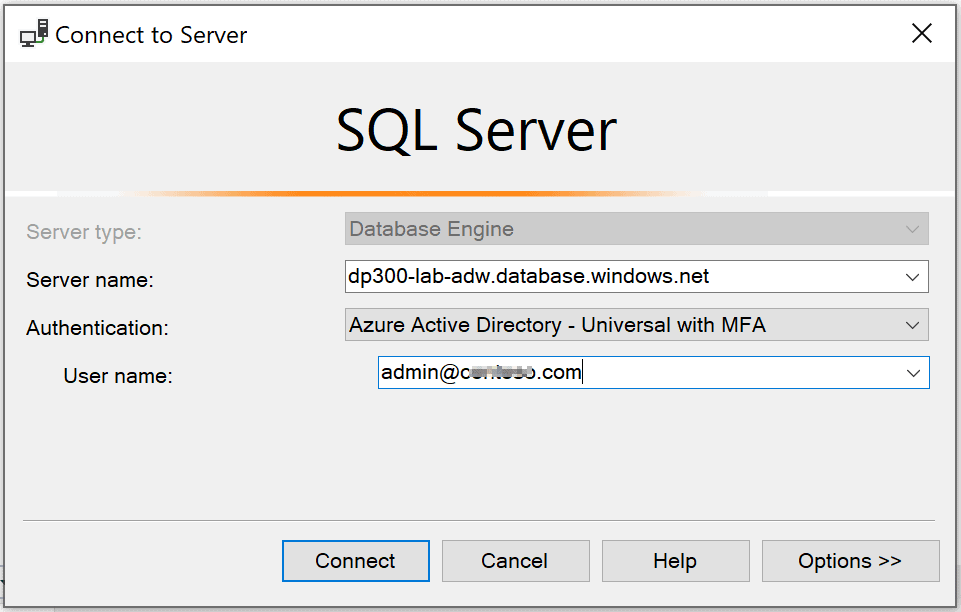Open the Help dialog

click(675, 560)
